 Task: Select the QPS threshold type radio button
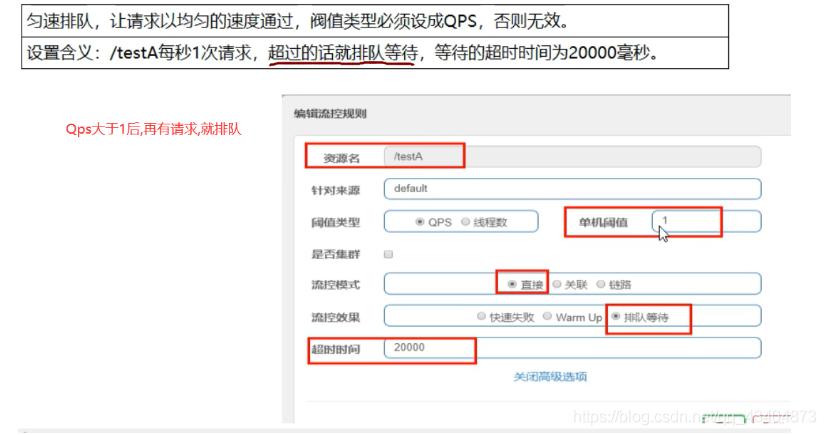419,222
